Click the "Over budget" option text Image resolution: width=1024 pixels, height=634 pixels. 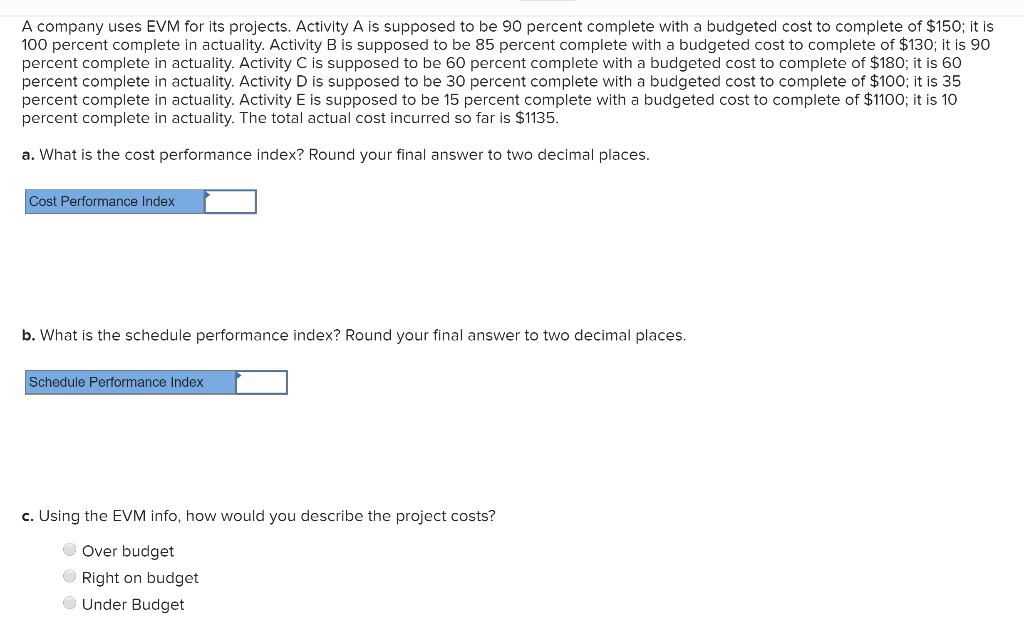coord(128,551)
